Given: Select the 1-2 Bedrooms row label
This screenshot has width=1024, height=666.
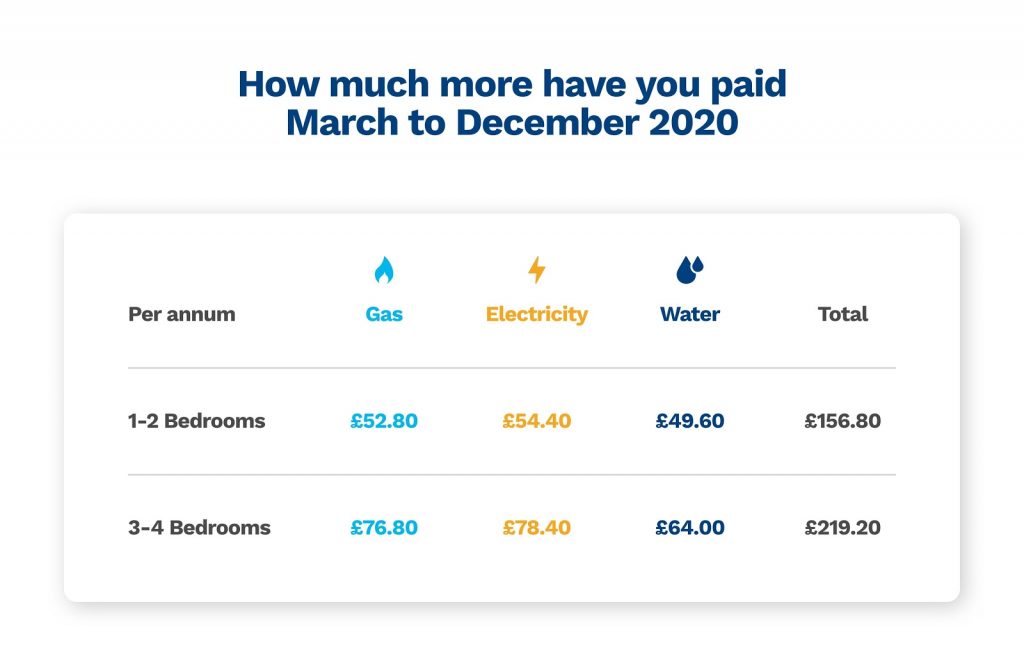Looking at the screenshot, I should click(197, 420).
